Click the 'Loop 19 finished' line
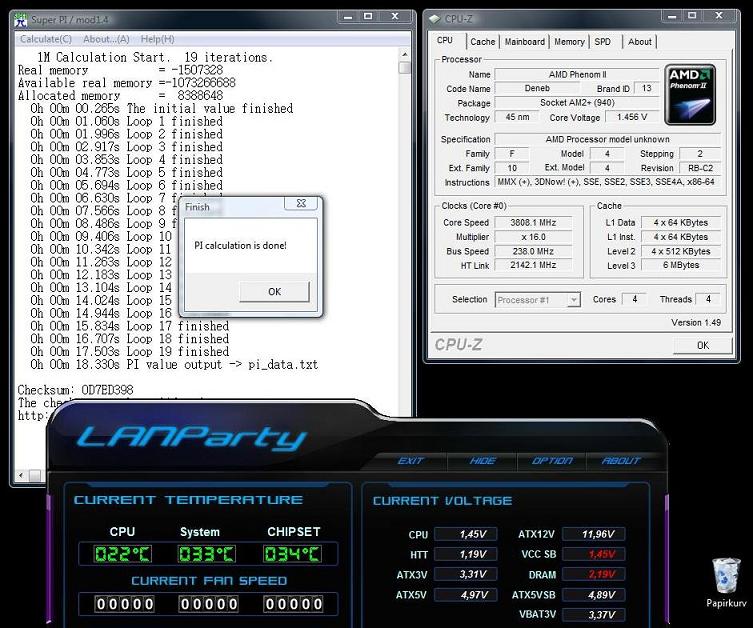This screenshot has width=753, height=628. click(x=130, y=351)
